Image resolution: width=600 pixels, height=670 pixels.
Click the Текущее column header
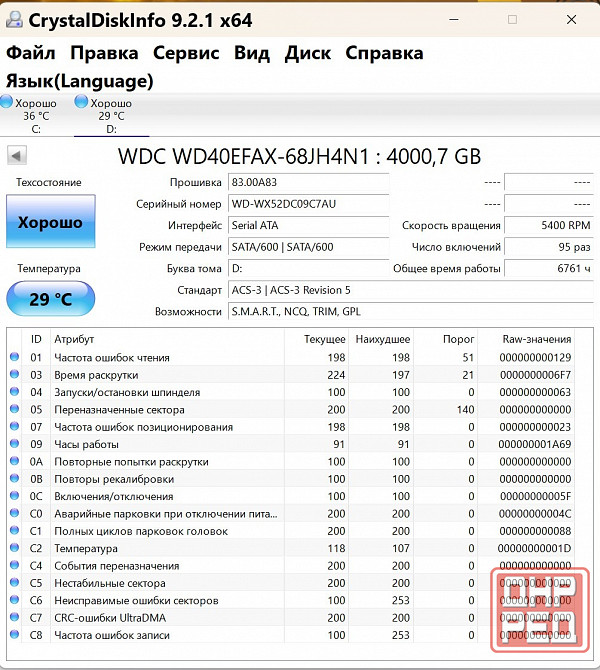[317, 339]
